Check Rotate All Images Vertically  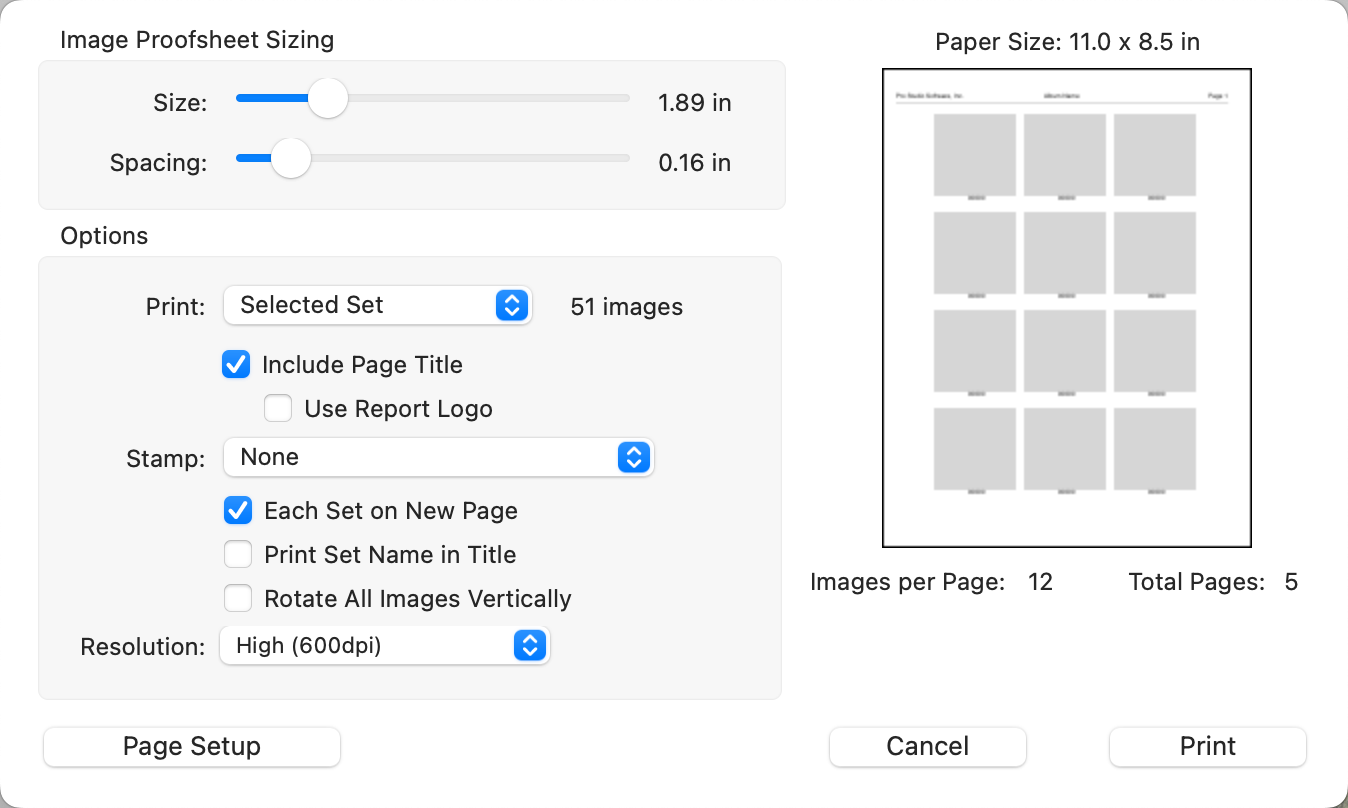238,599
